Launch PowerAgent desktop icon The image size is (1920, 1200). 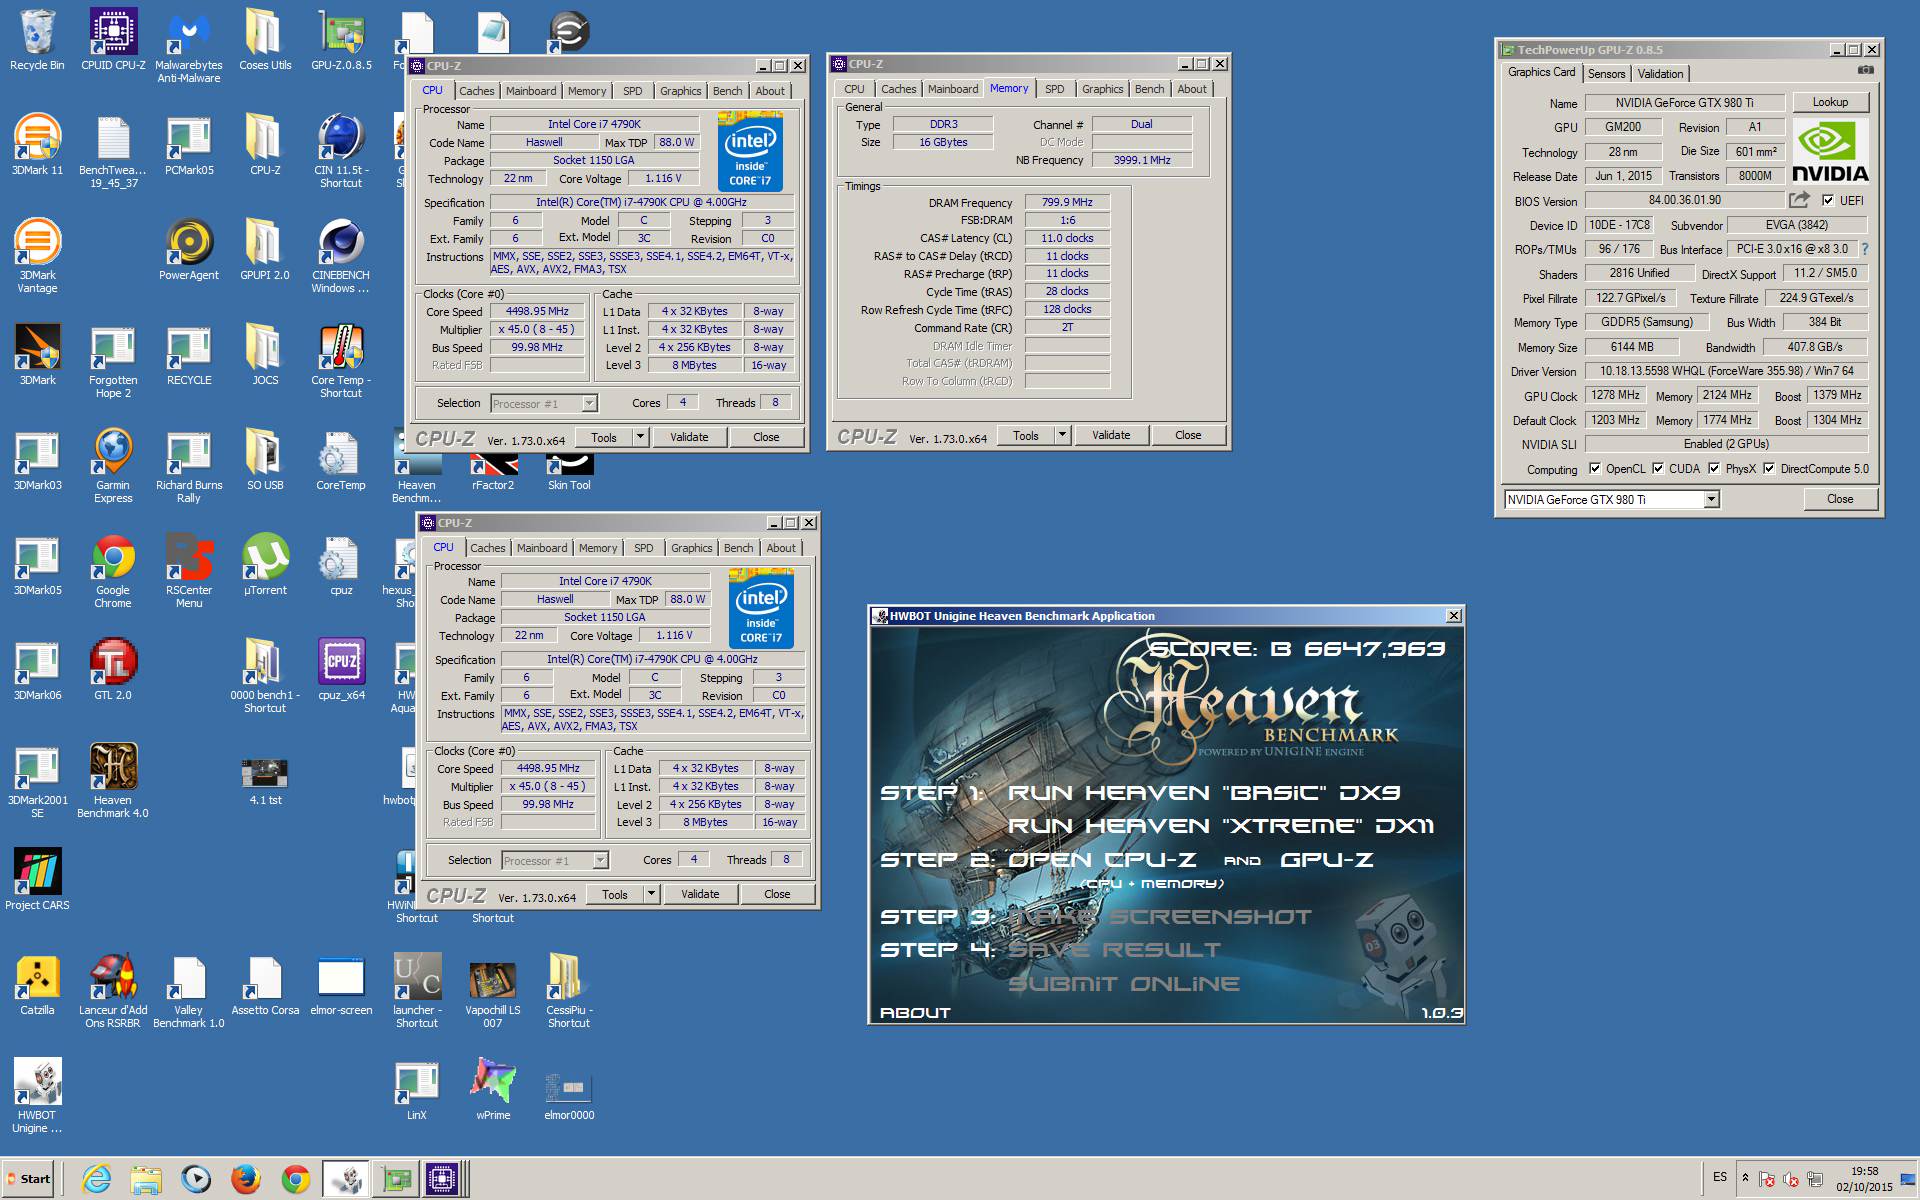(x=189, y=250)
